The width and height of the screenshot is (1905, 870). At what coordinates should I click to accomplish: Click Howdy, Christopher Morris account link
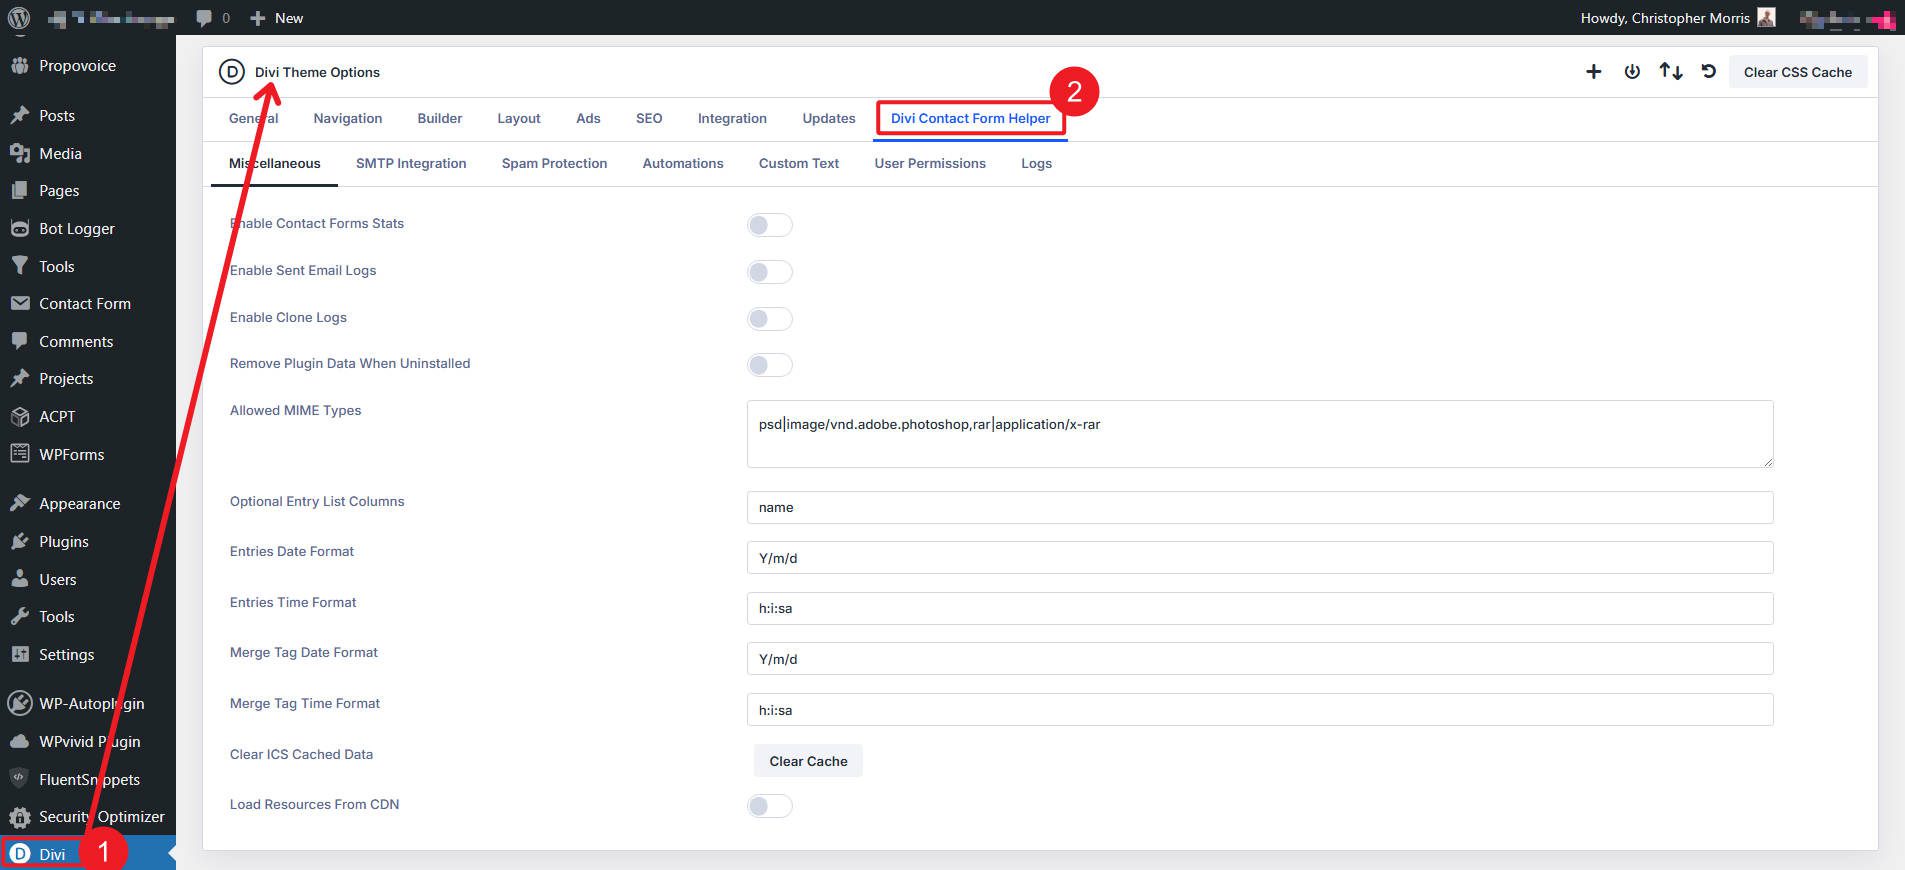pyautogui.click(x=1677, y=18)
